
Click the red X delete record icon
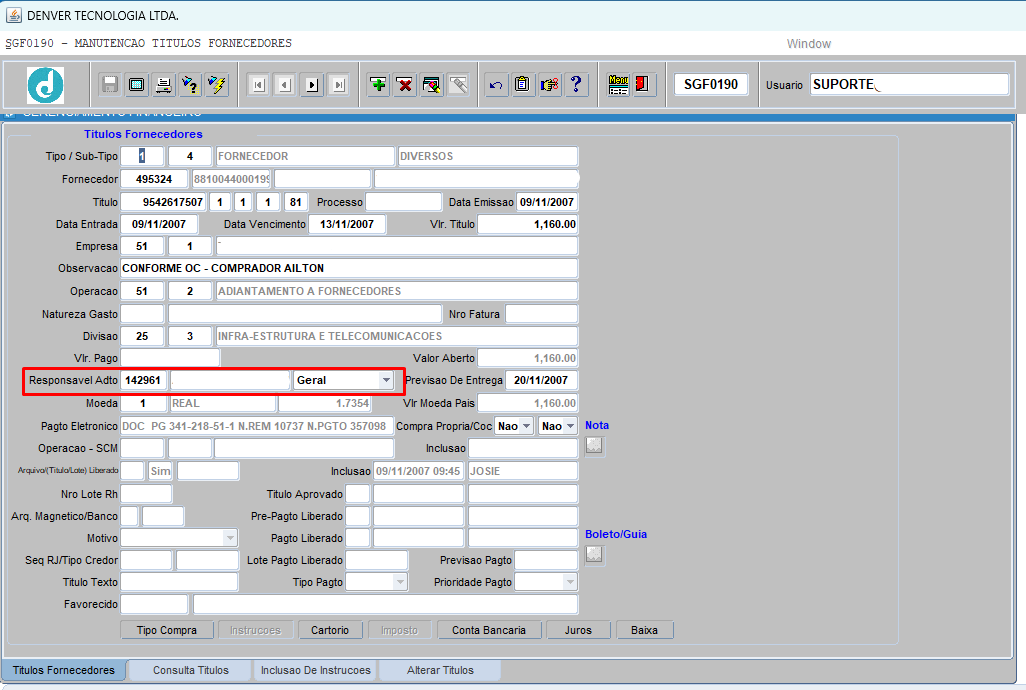tap(405, 85)
